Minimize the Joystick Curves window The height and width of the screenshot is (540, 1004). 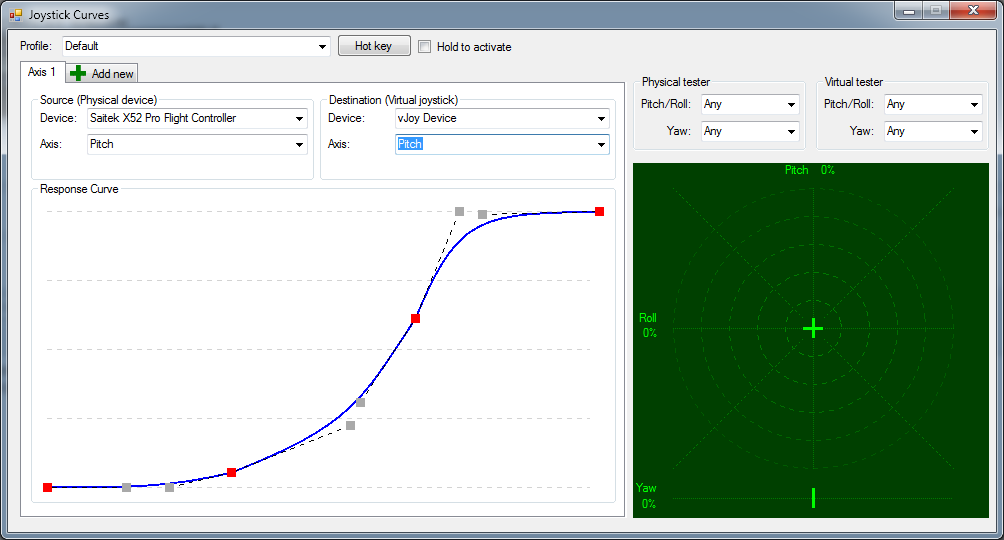coord(909,10)
